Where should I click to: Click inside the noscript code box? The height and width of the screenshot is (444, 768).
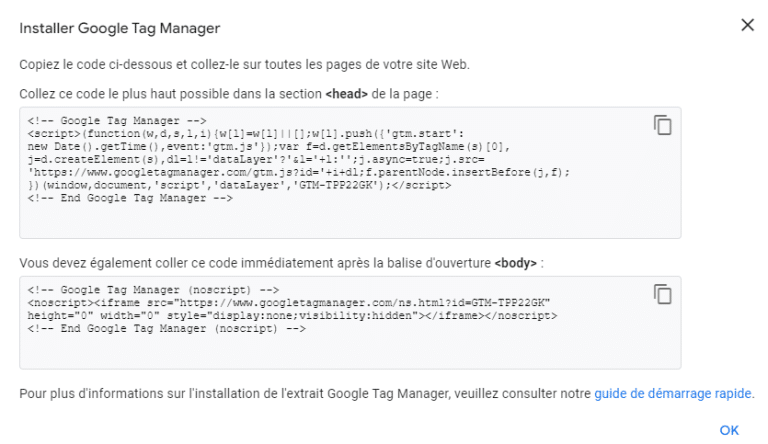pyautogui.click(x=350, y=322)
